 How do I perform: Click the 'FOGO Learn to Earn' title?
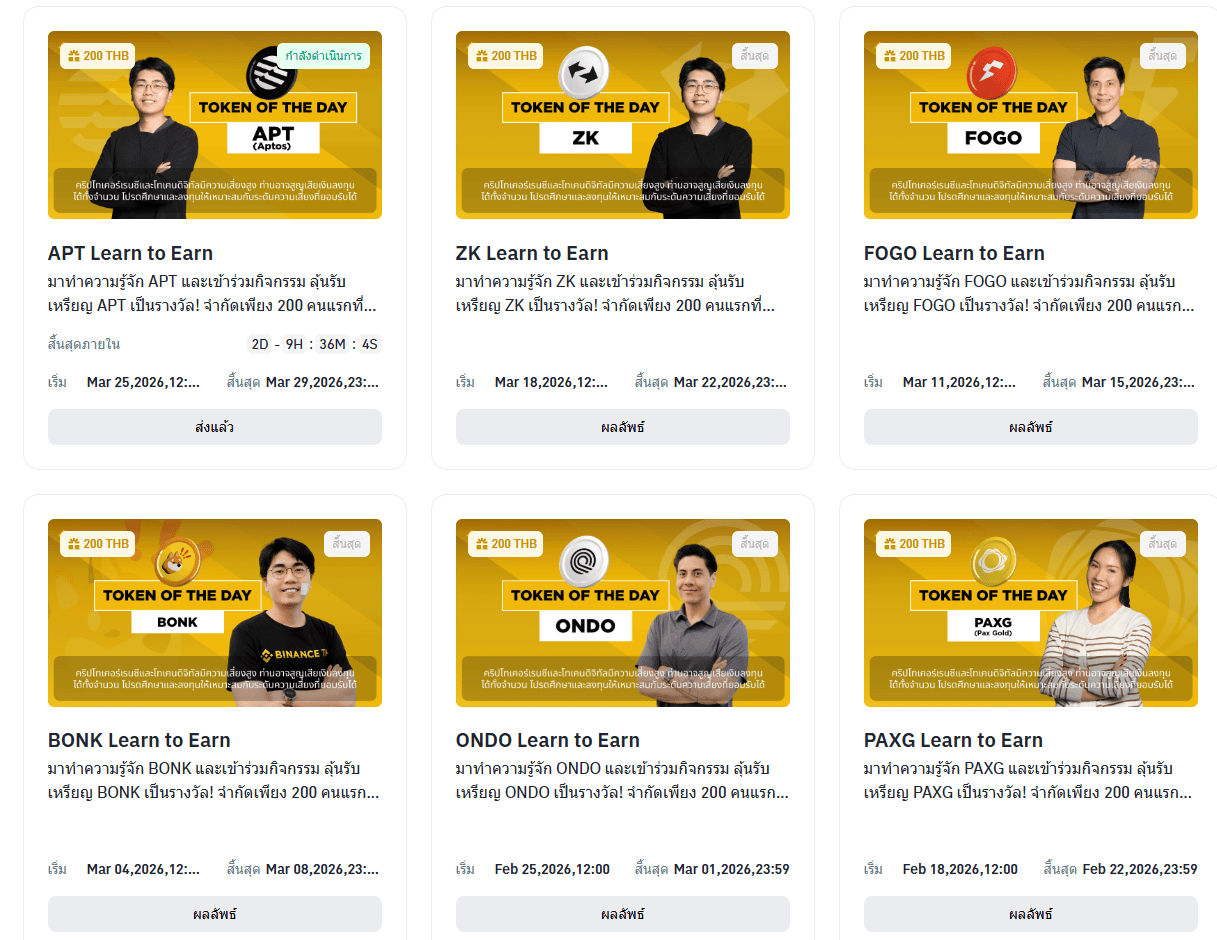tap(954, 253)
